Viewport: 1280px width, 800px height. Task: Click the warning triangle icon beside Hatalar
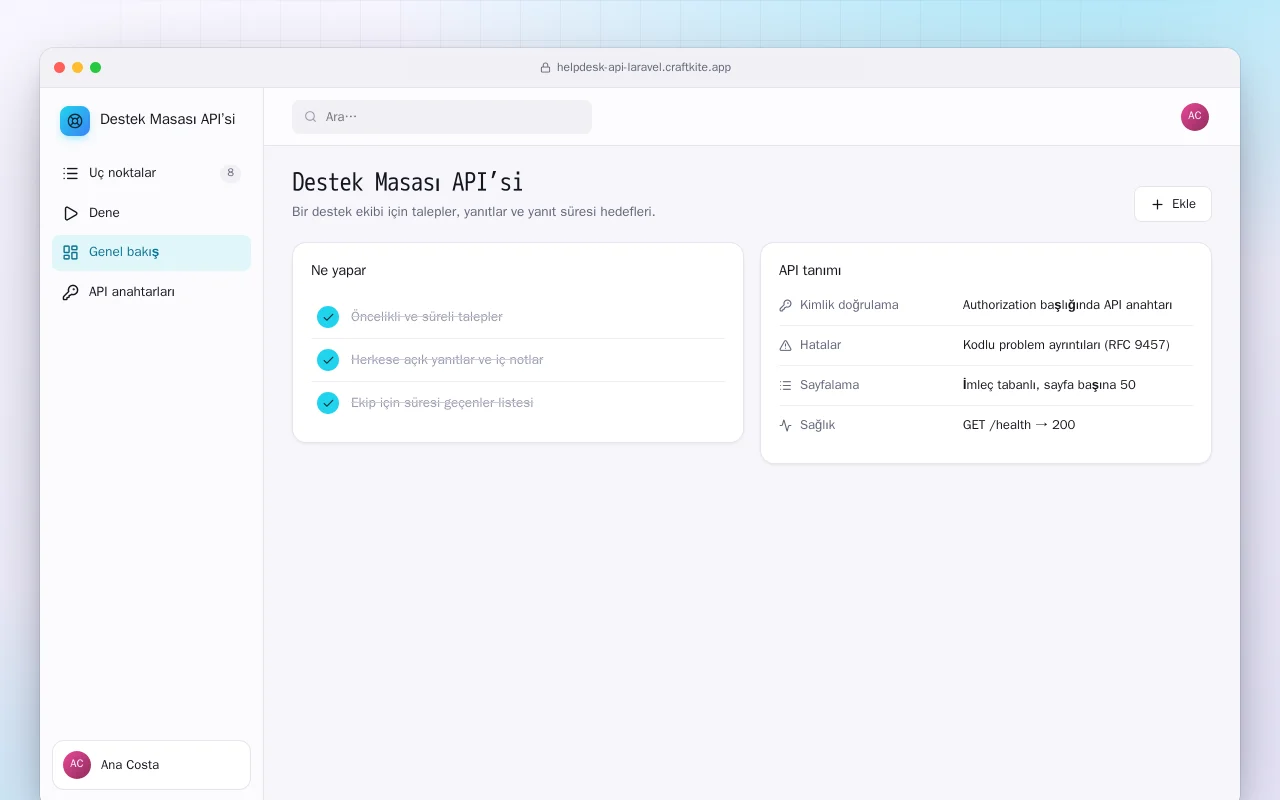785,345
